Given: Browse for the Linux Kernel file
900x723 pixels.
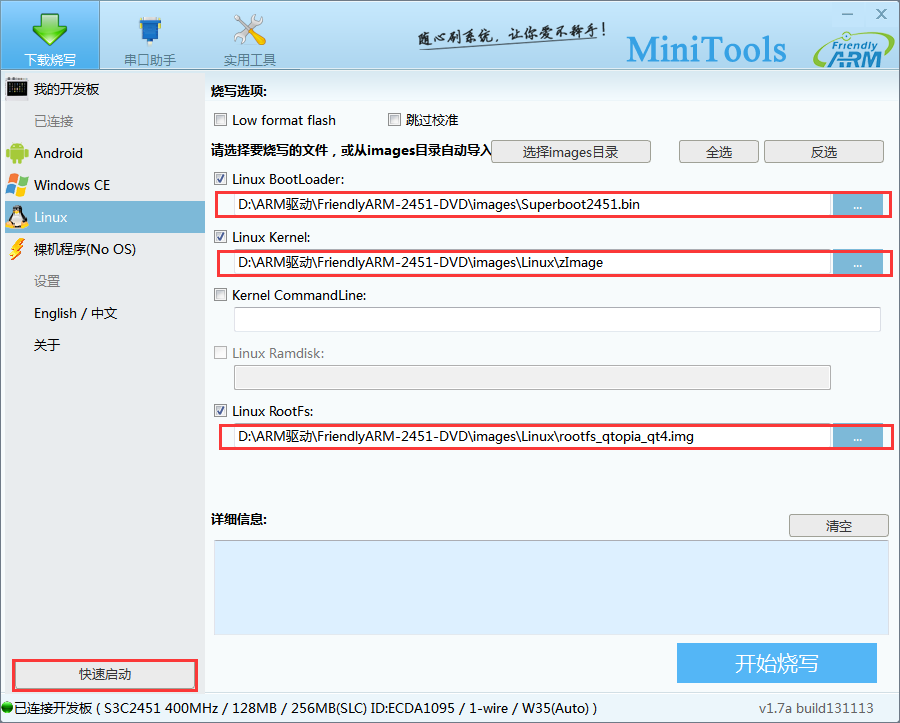Looking at the screenshot, I should point(858,263).
